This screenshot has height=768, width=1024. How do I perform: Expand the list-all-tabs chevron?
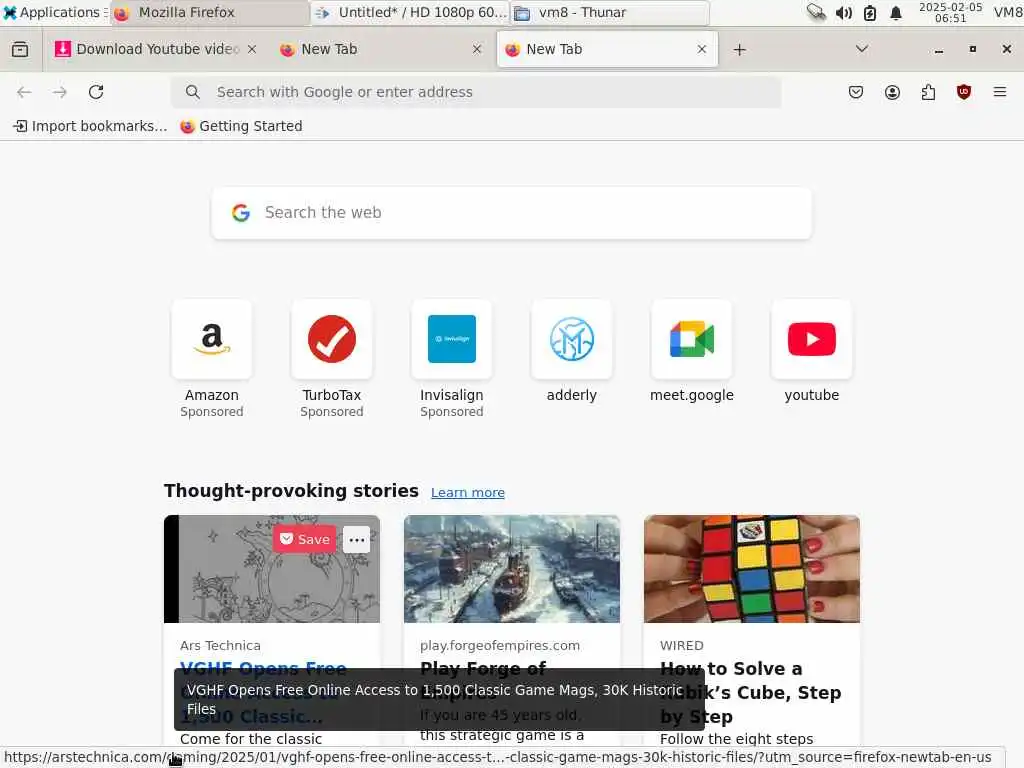862,49
